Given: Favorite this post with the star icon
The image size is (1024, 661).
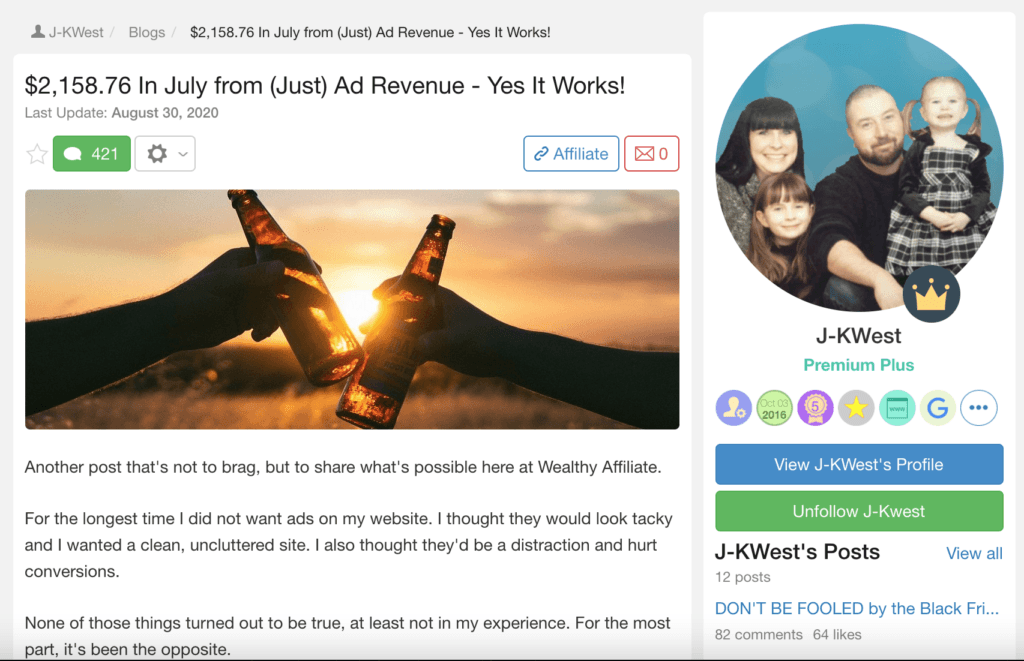Looking at the screenshot, I should (37, 154).
